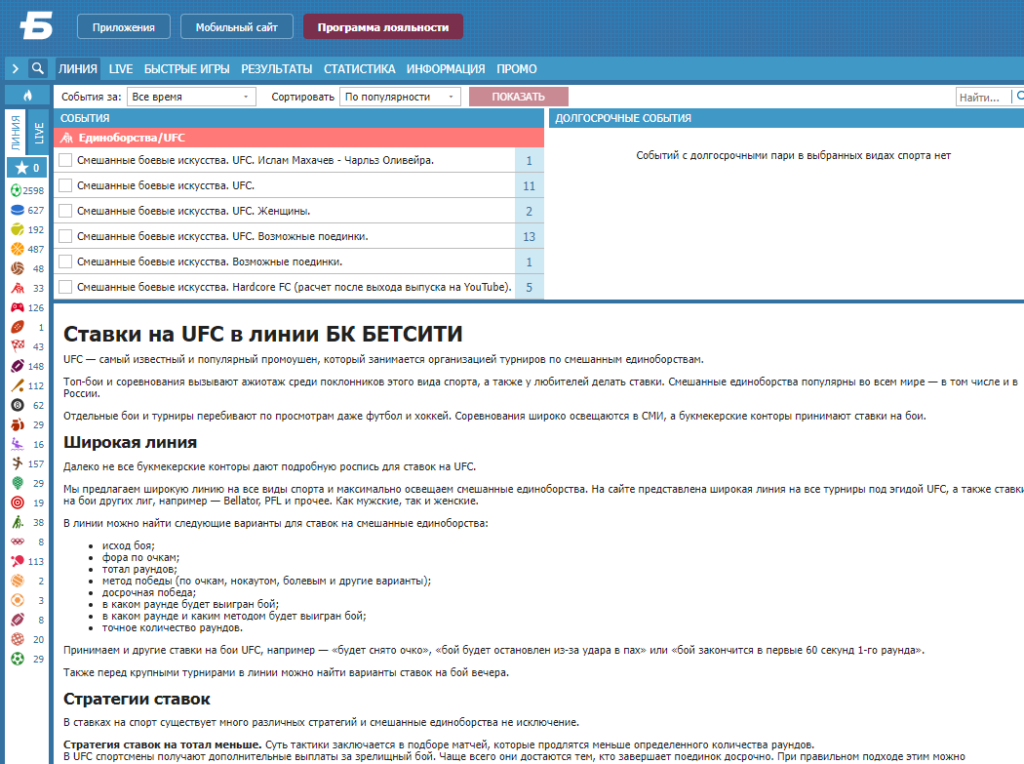Open the Все время period dropdown
This screenshot has width=1024, height=764.
(x=191, y=97)
